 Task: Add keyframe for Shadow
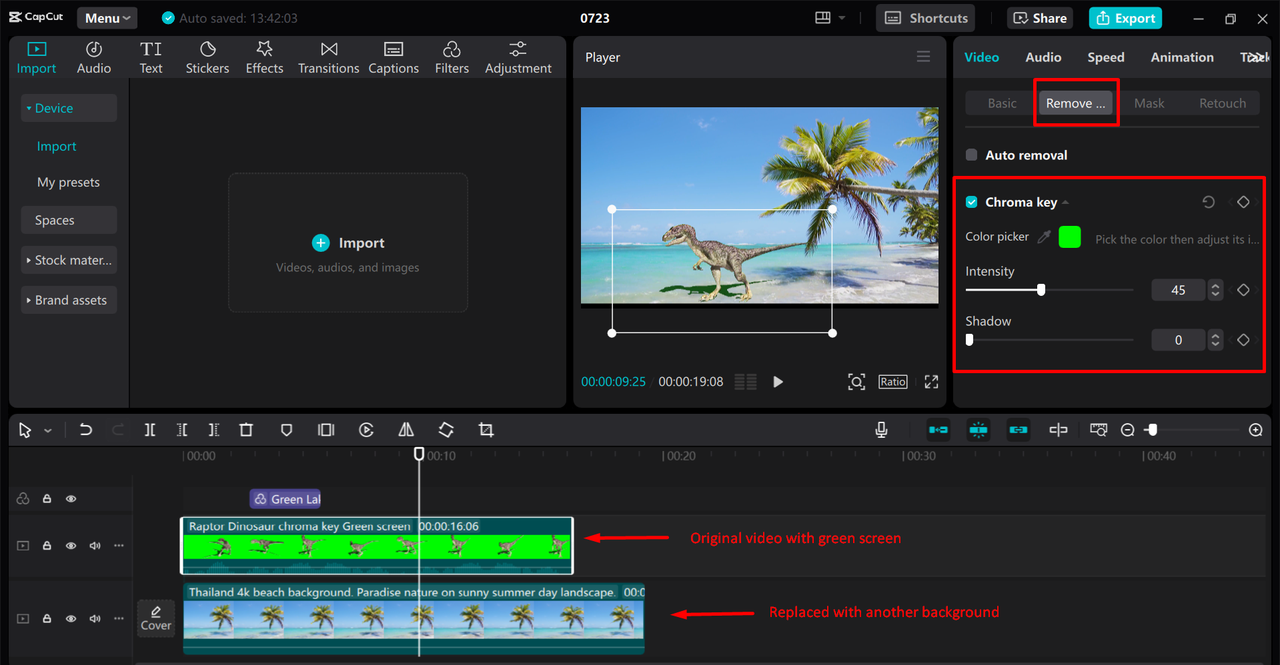pos(1243,340)
